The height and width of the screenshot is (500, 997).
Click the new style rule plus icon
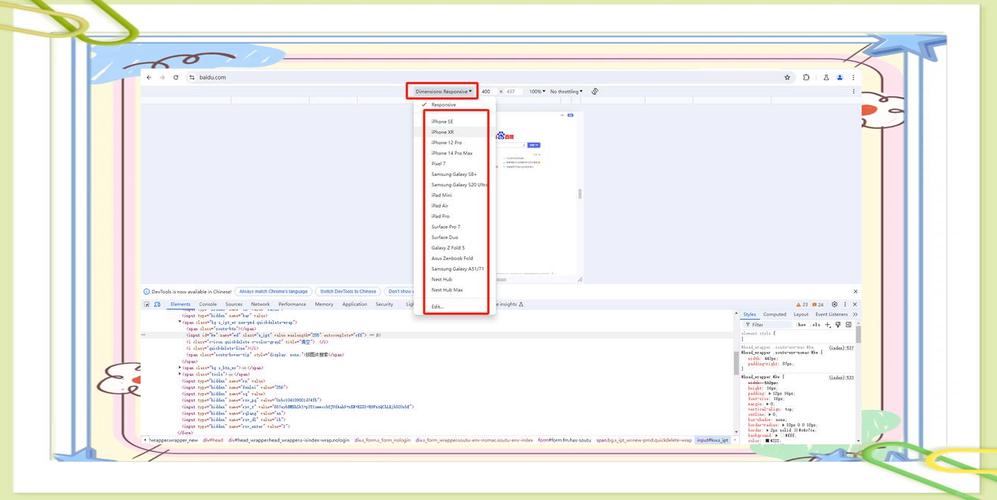828,324
